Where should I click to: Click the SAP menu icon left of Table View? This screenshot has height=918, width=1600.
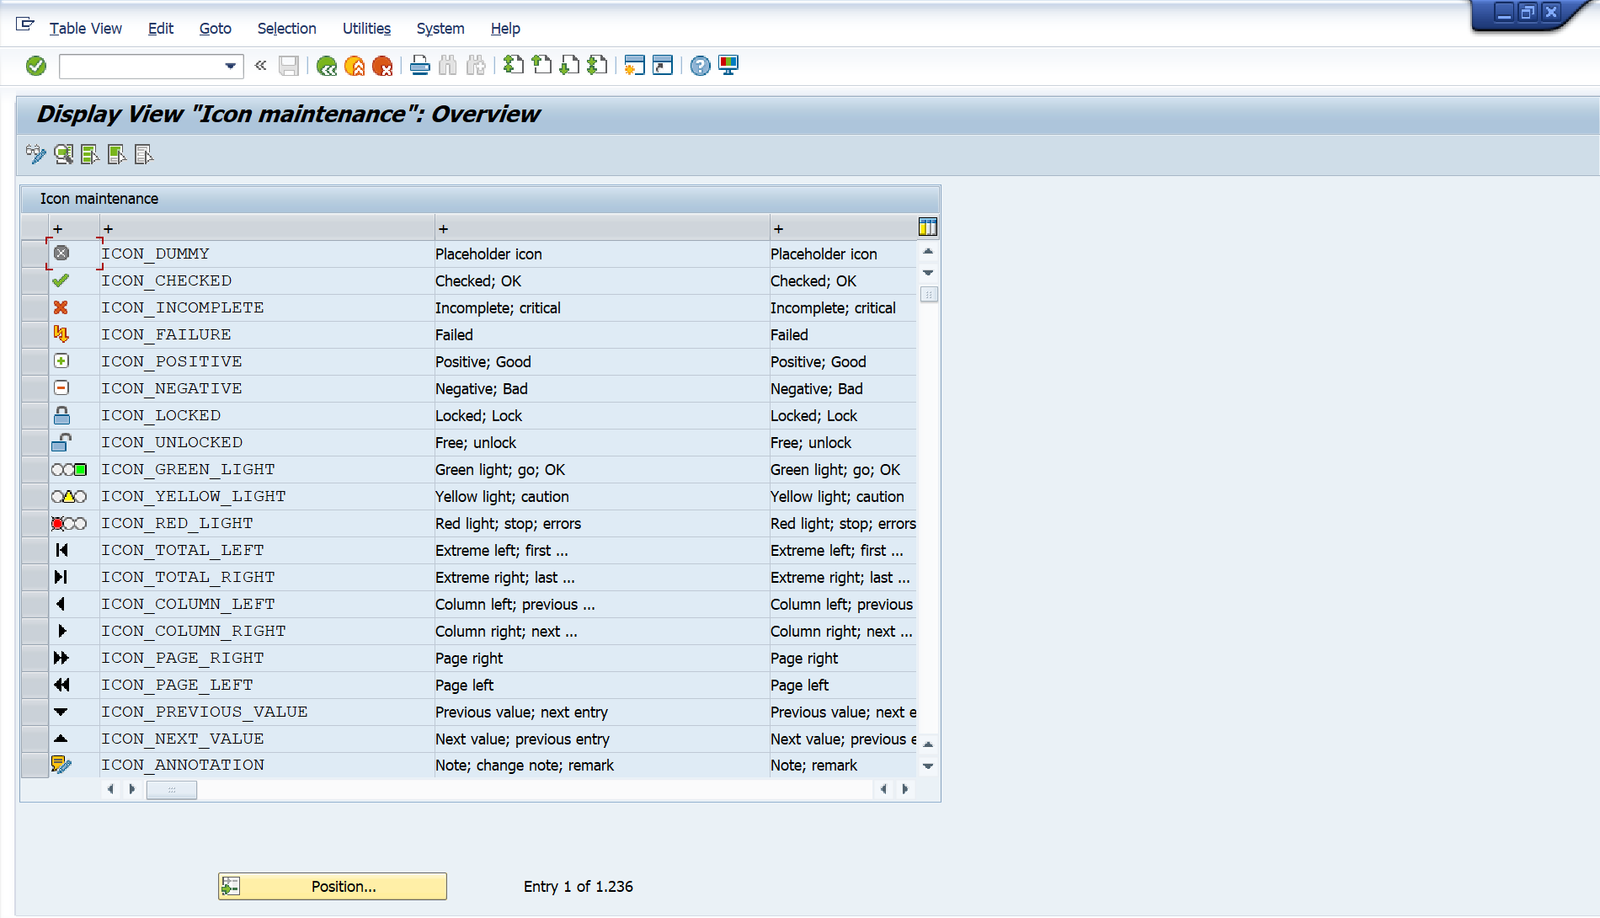(25, 25)
